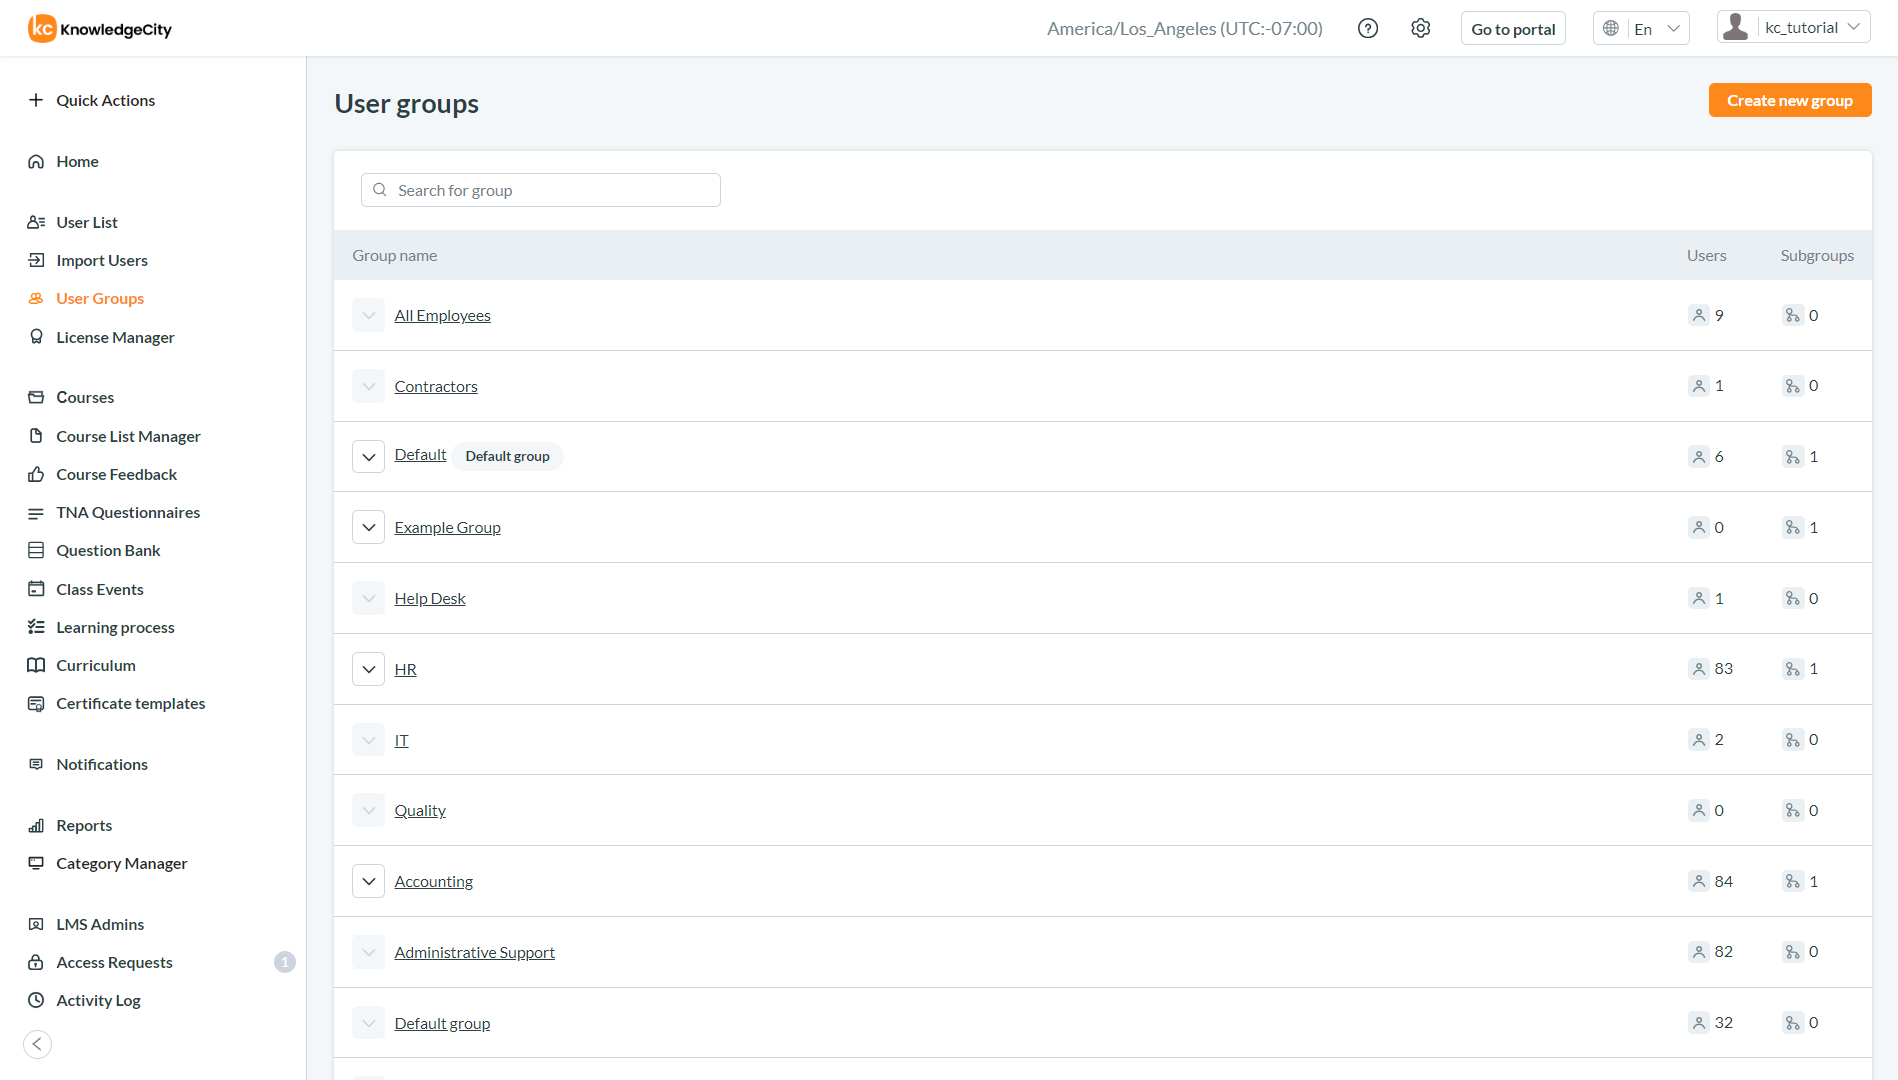This screenshot has height=1080, width=1898.
Task: Click the Quick Actions plus icon
Action: [x=36, y=100]
